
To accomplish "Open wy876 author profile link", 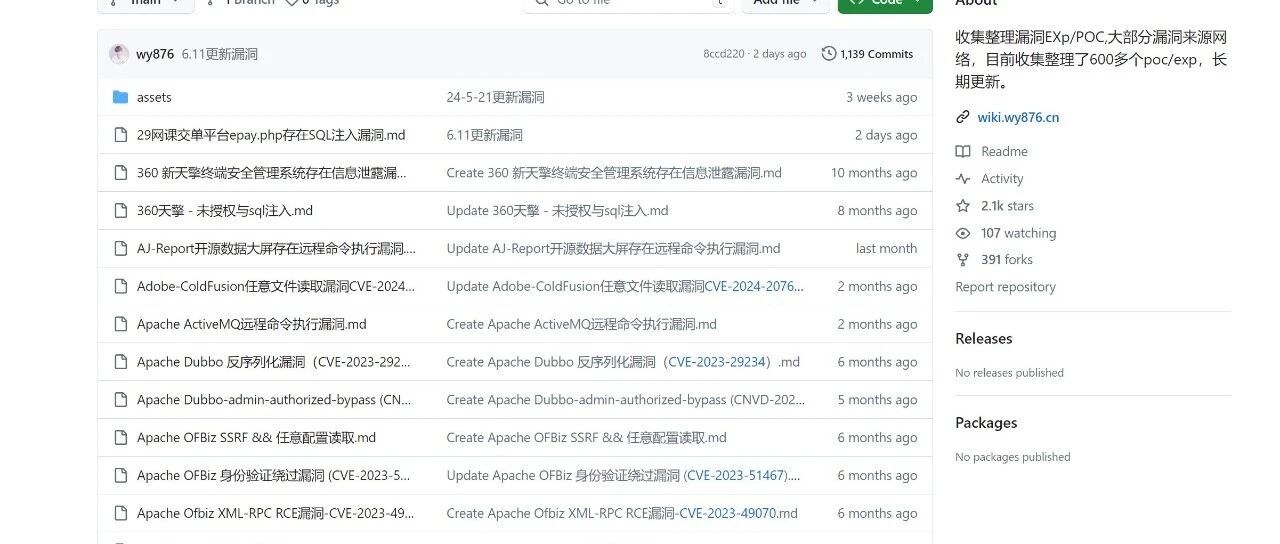I will click(155, 54).
